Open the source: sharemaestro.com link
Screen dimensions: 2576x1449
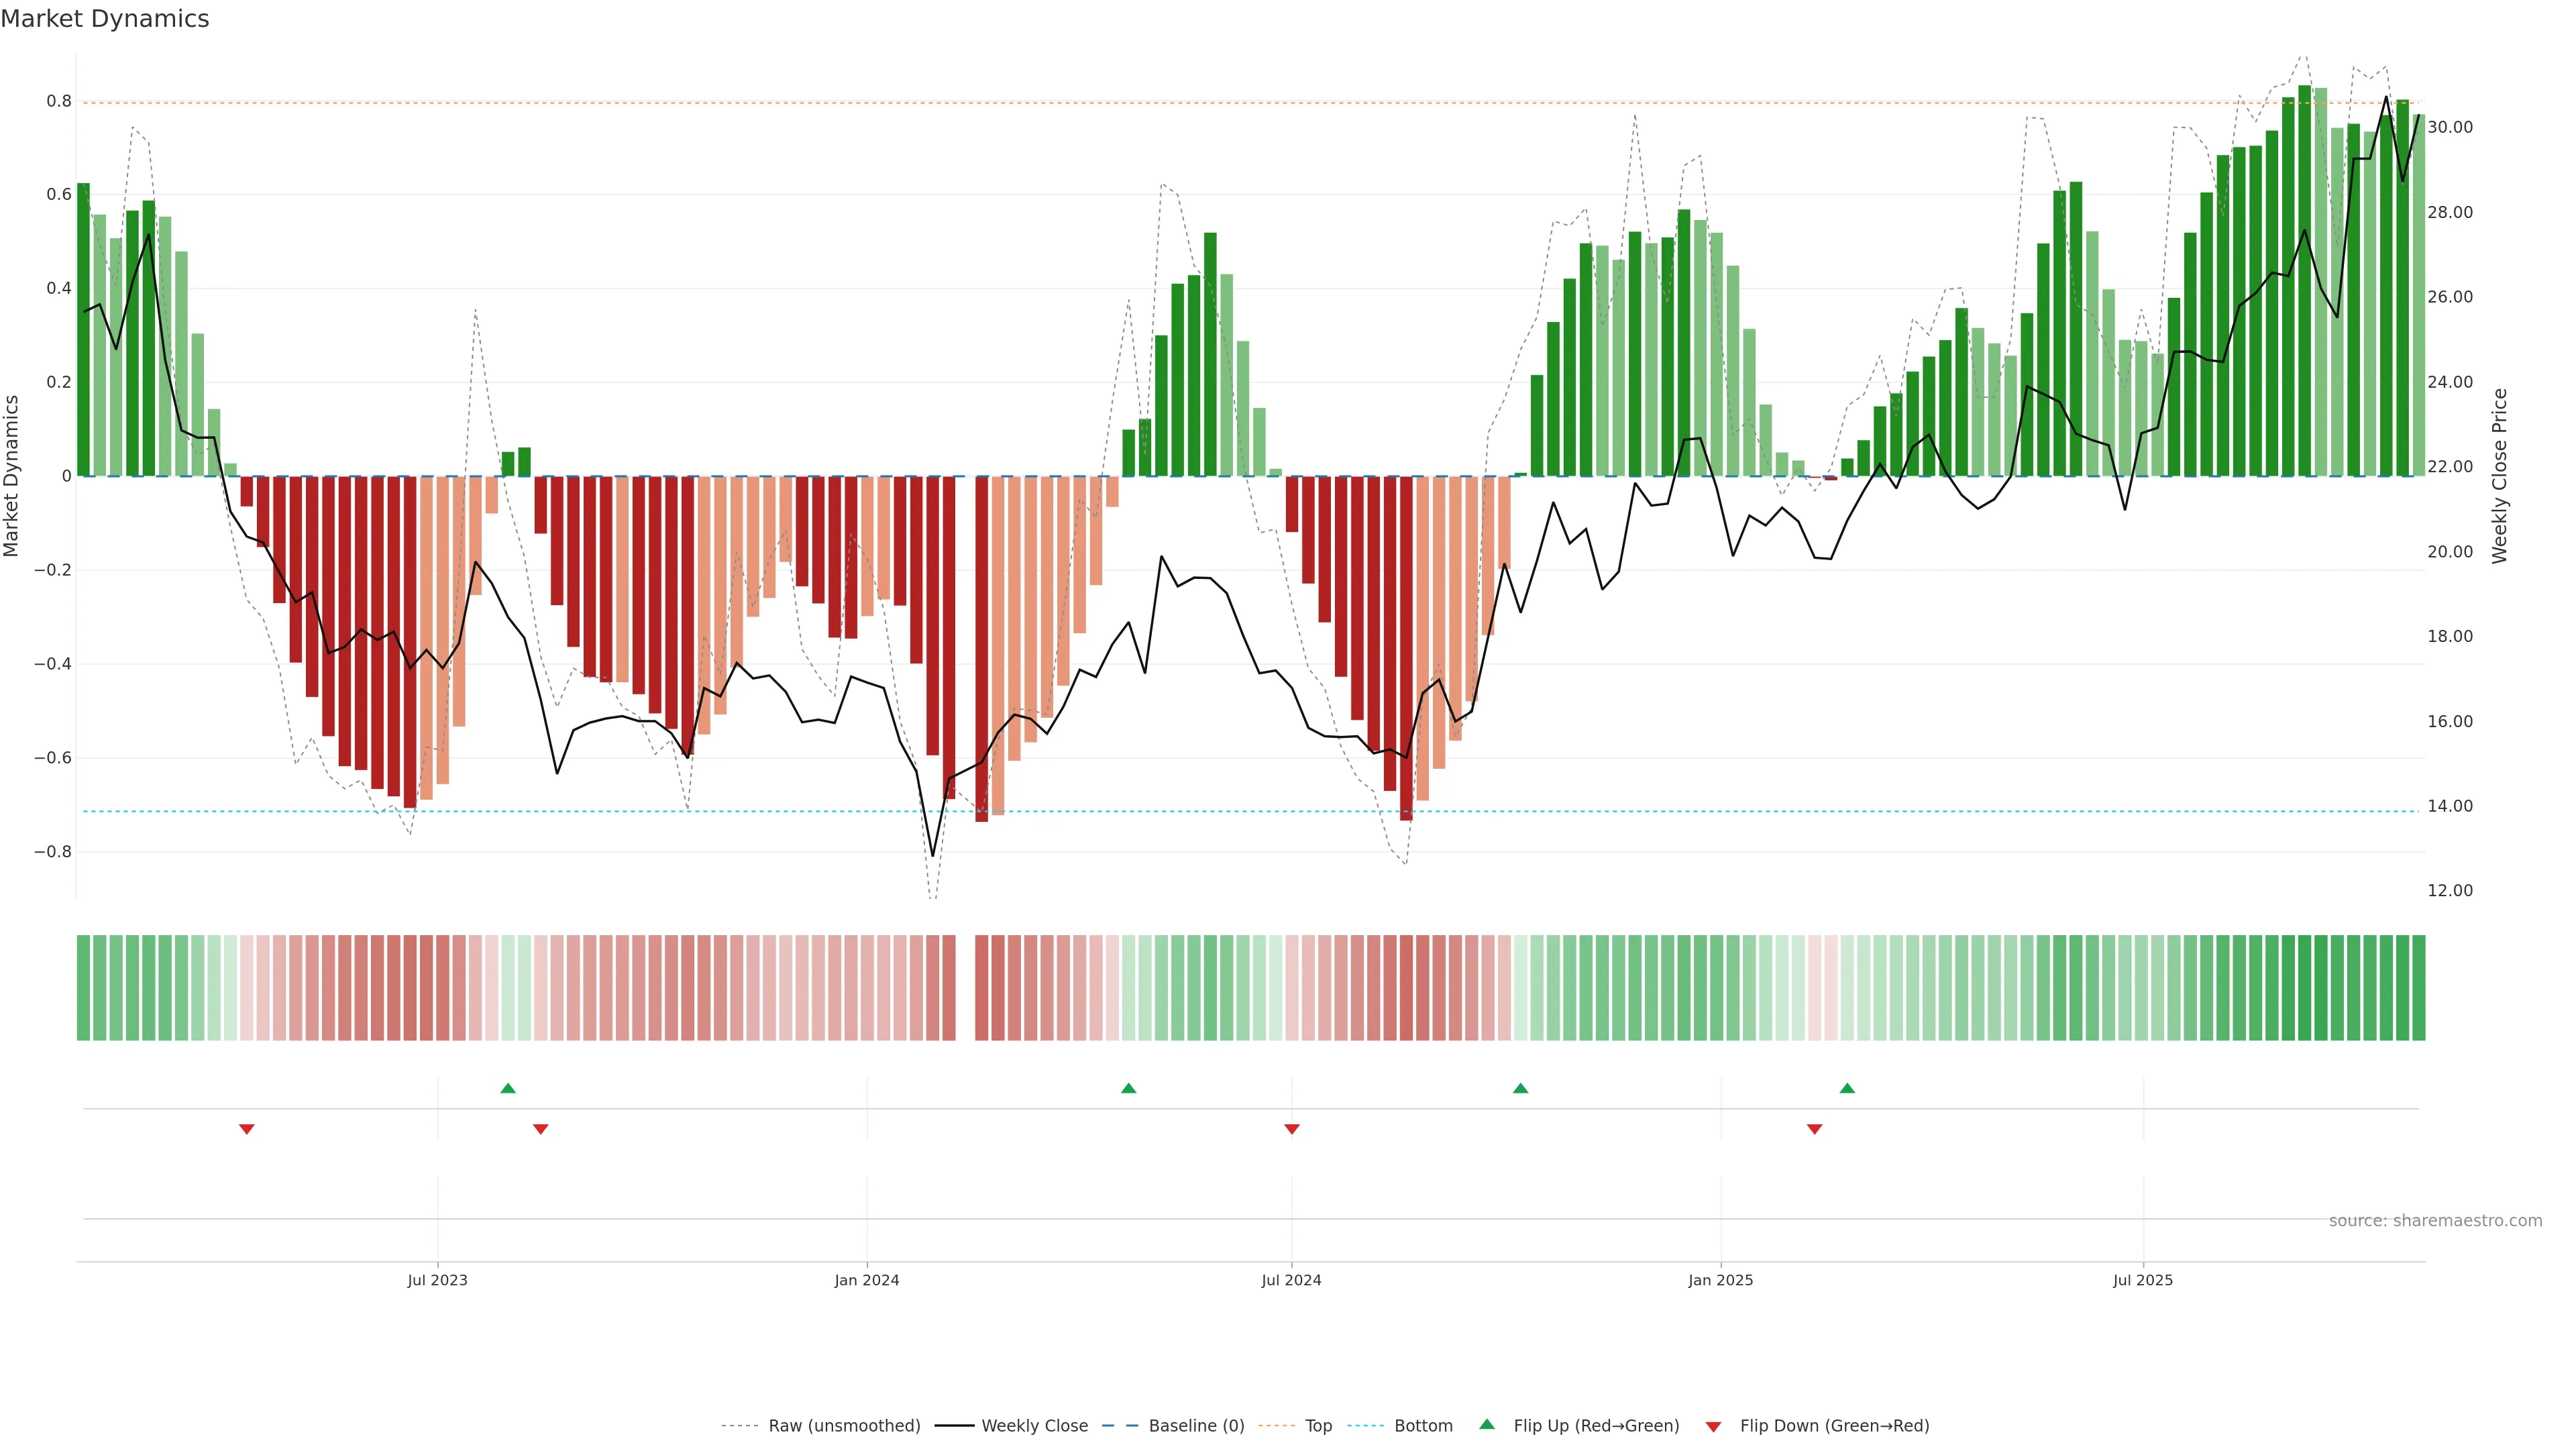[2435, 1221]
